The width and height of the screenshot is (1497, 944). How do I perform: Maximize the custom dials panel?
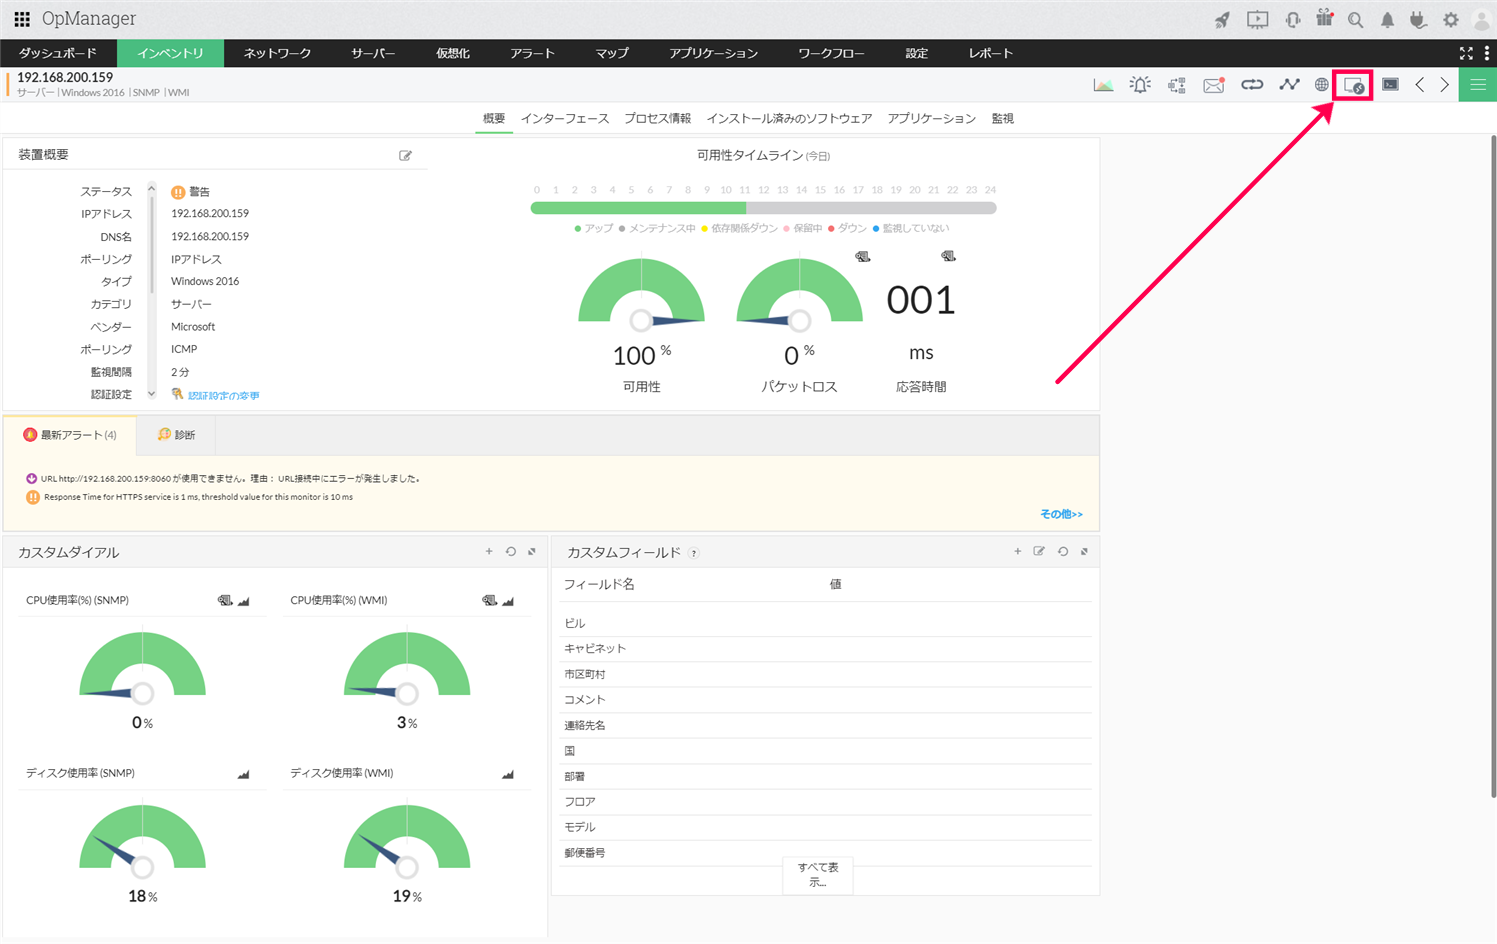pos(532,551)
